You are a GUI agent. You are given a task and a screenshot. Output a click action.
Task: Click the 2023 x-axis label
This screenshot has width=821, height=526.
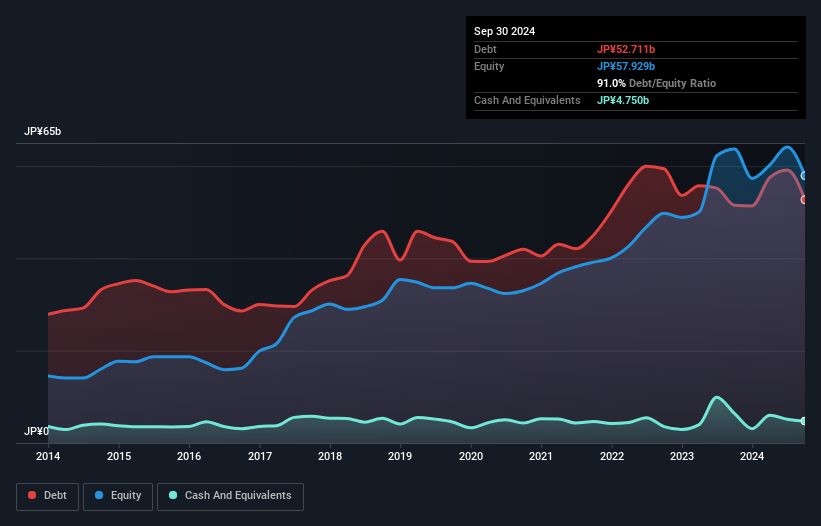682,456
